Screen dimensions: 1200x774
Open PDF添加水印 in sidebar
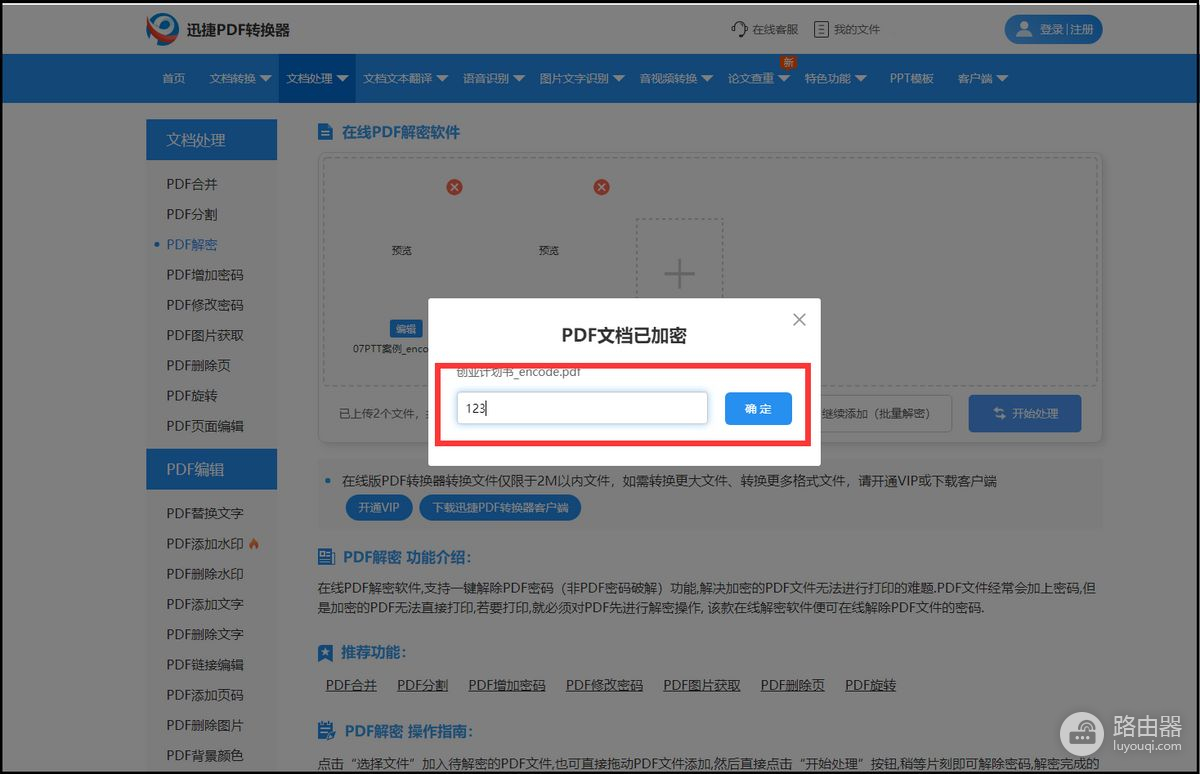205,544
